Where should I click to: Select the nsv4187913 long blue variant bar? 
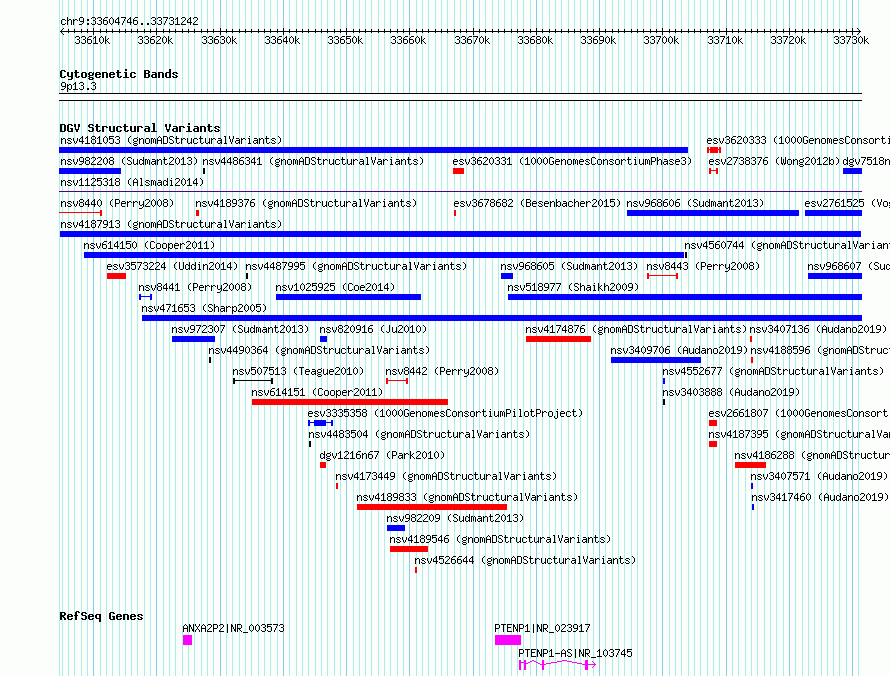(460, 234)
